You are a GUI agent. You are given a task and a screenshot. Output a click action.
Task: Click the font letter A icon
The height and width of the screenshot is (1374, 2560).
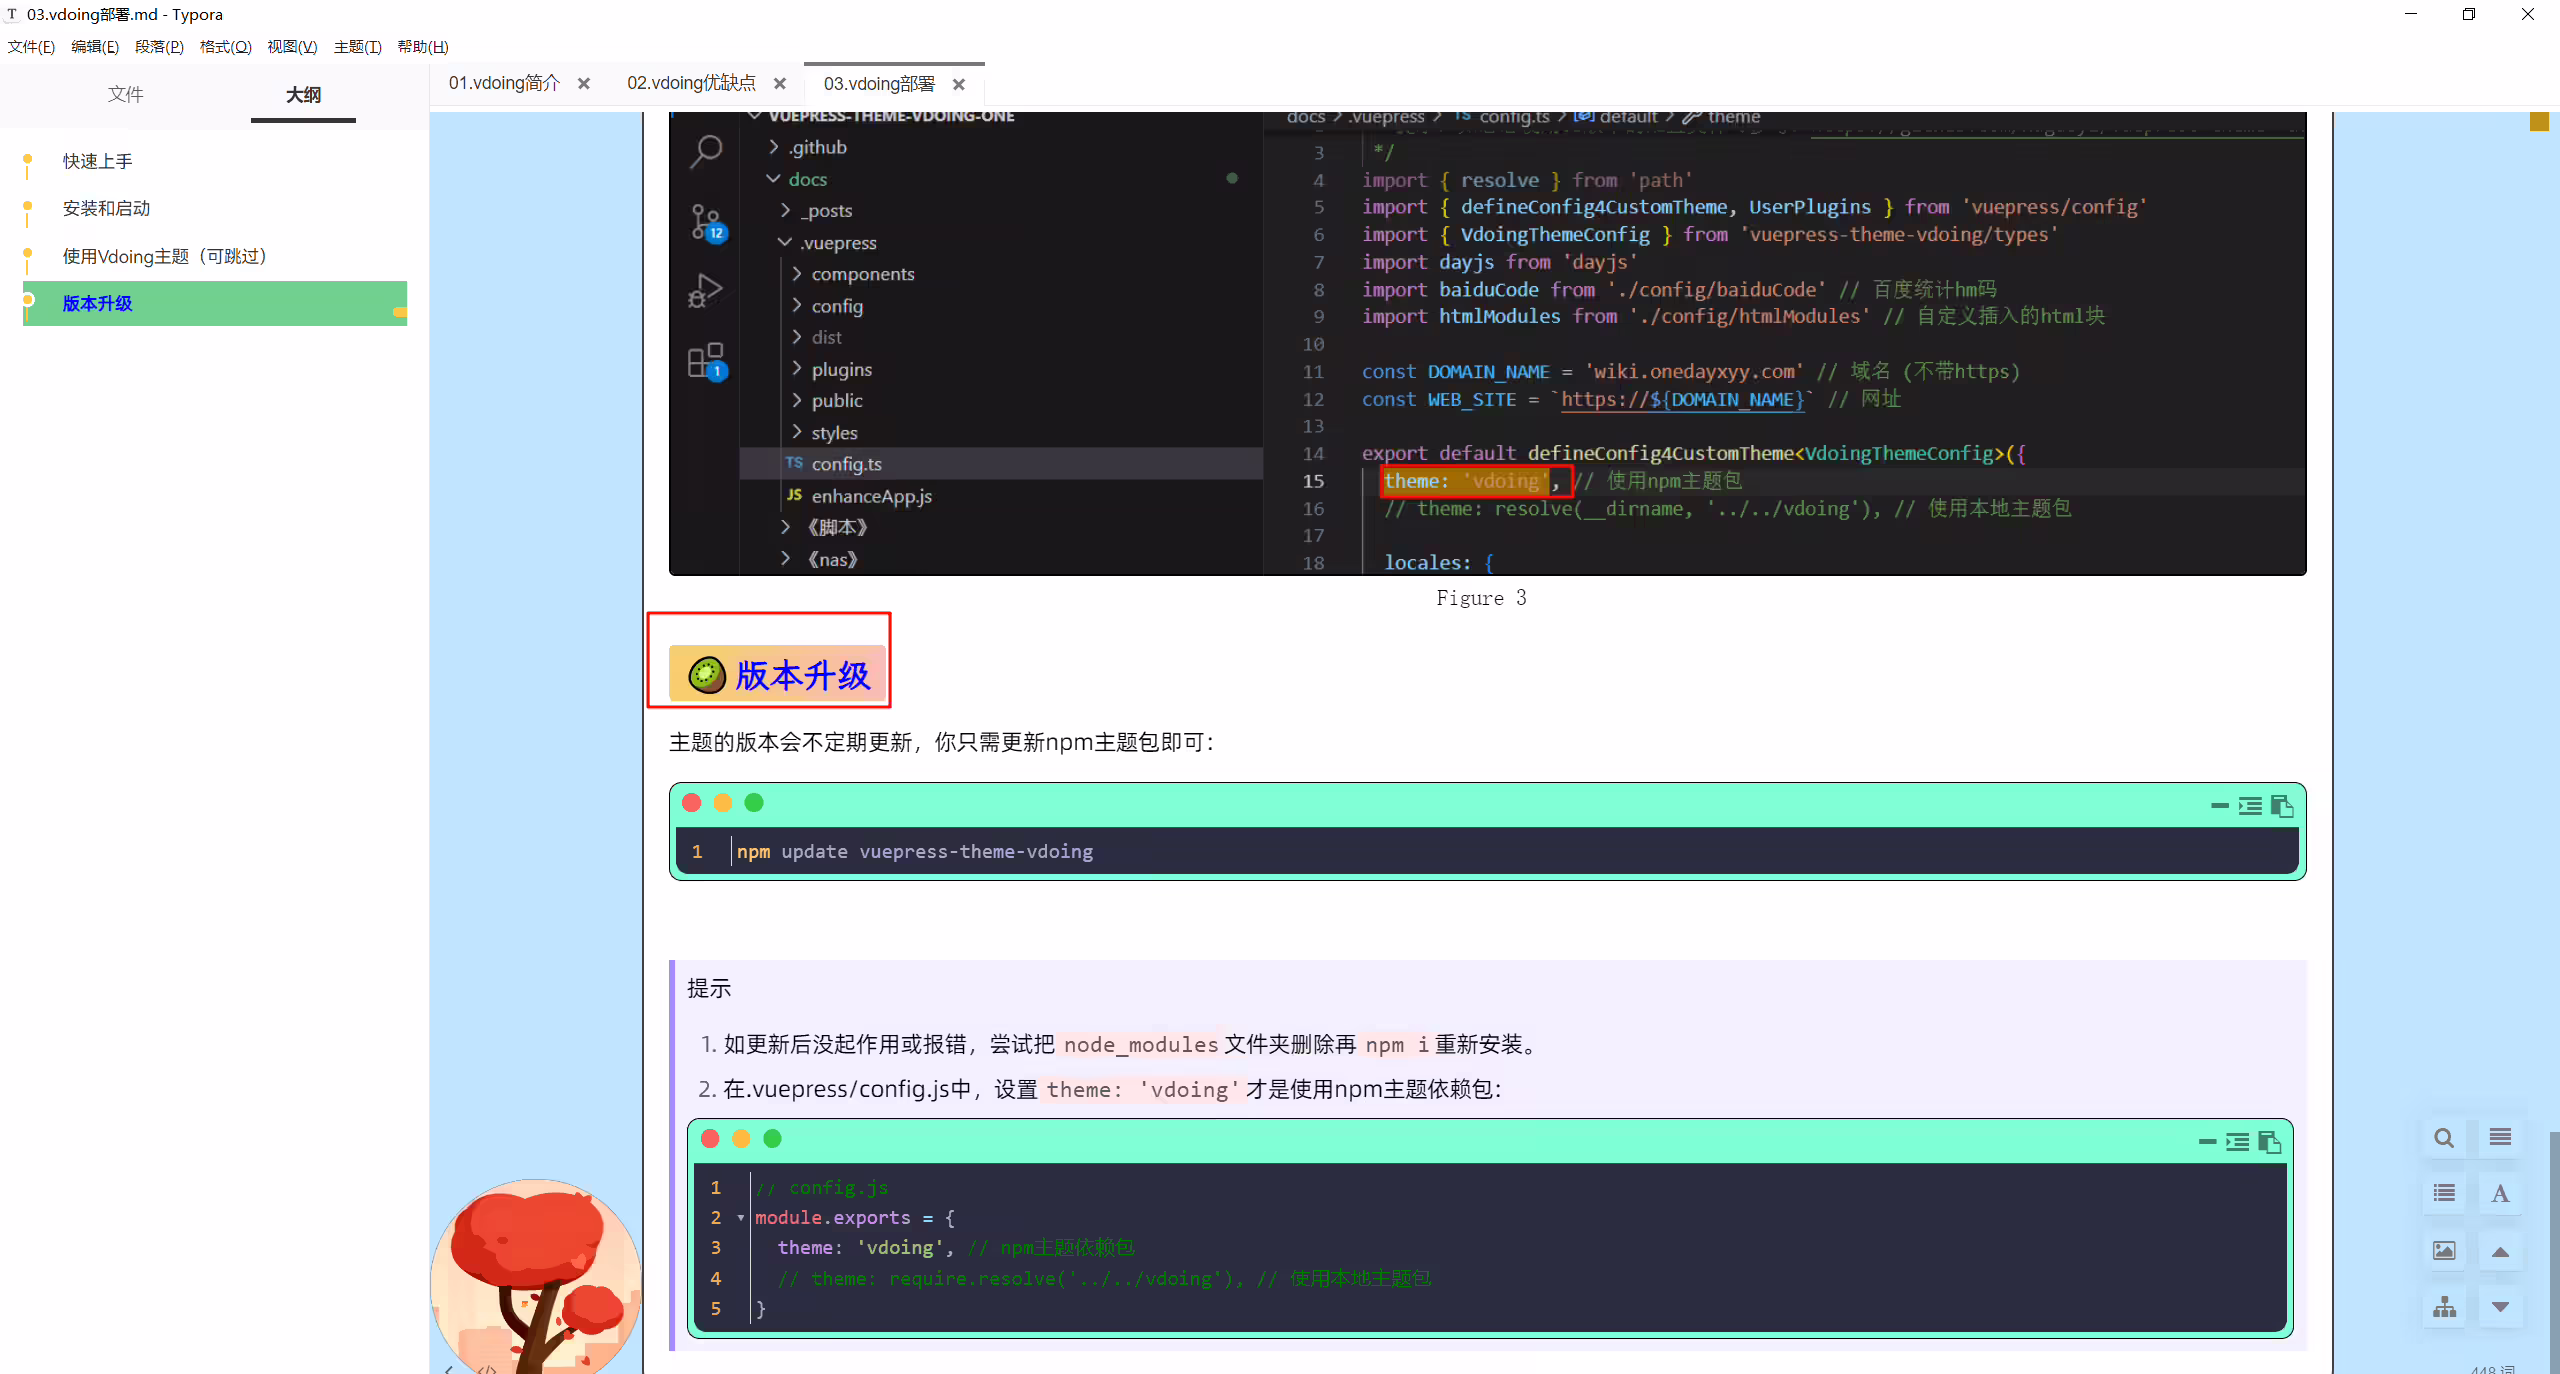pyautogui.click(x=2500, y=1194)
